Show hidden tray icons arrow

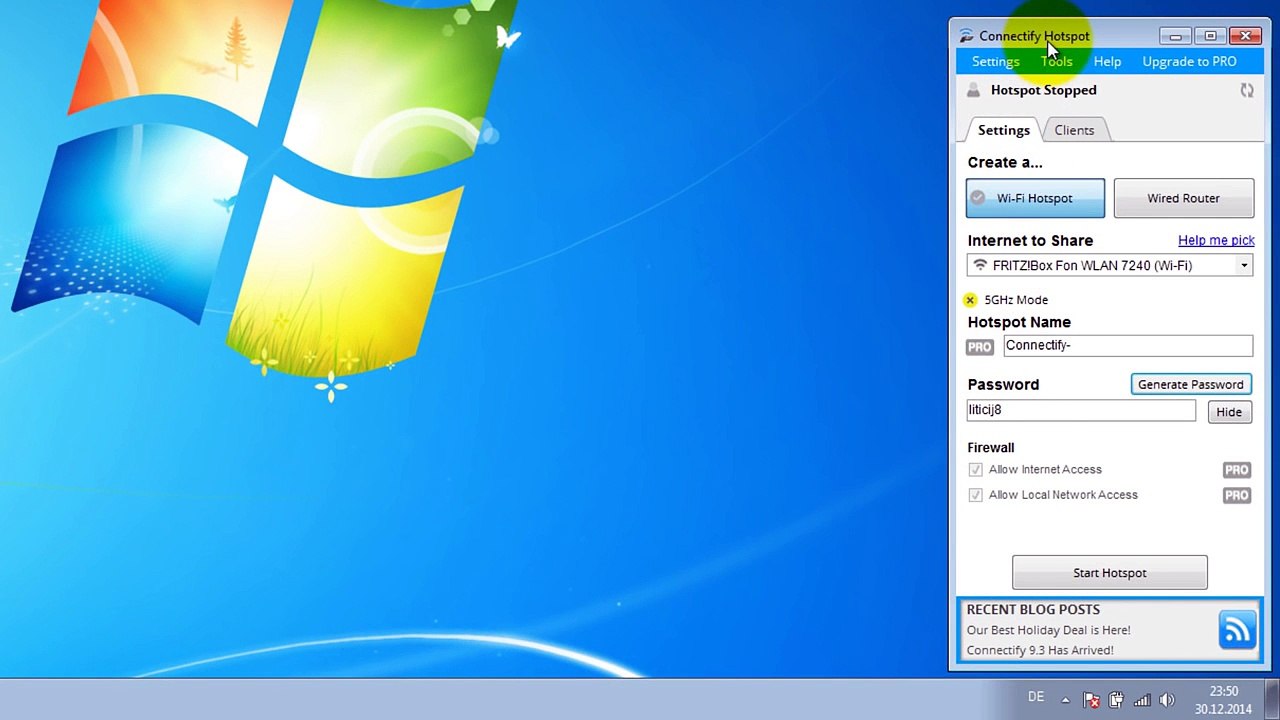point(1065,700)
